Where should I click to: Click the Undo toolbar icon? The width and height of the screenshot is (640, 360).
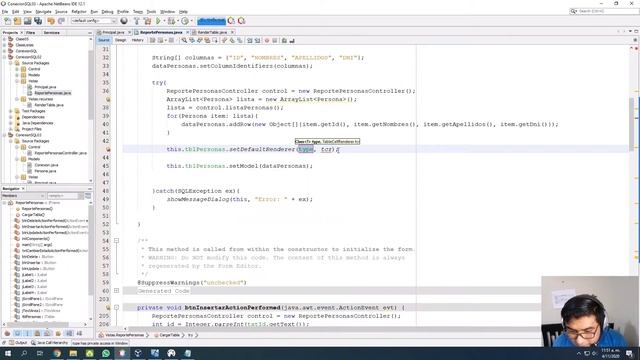point(51,21)
